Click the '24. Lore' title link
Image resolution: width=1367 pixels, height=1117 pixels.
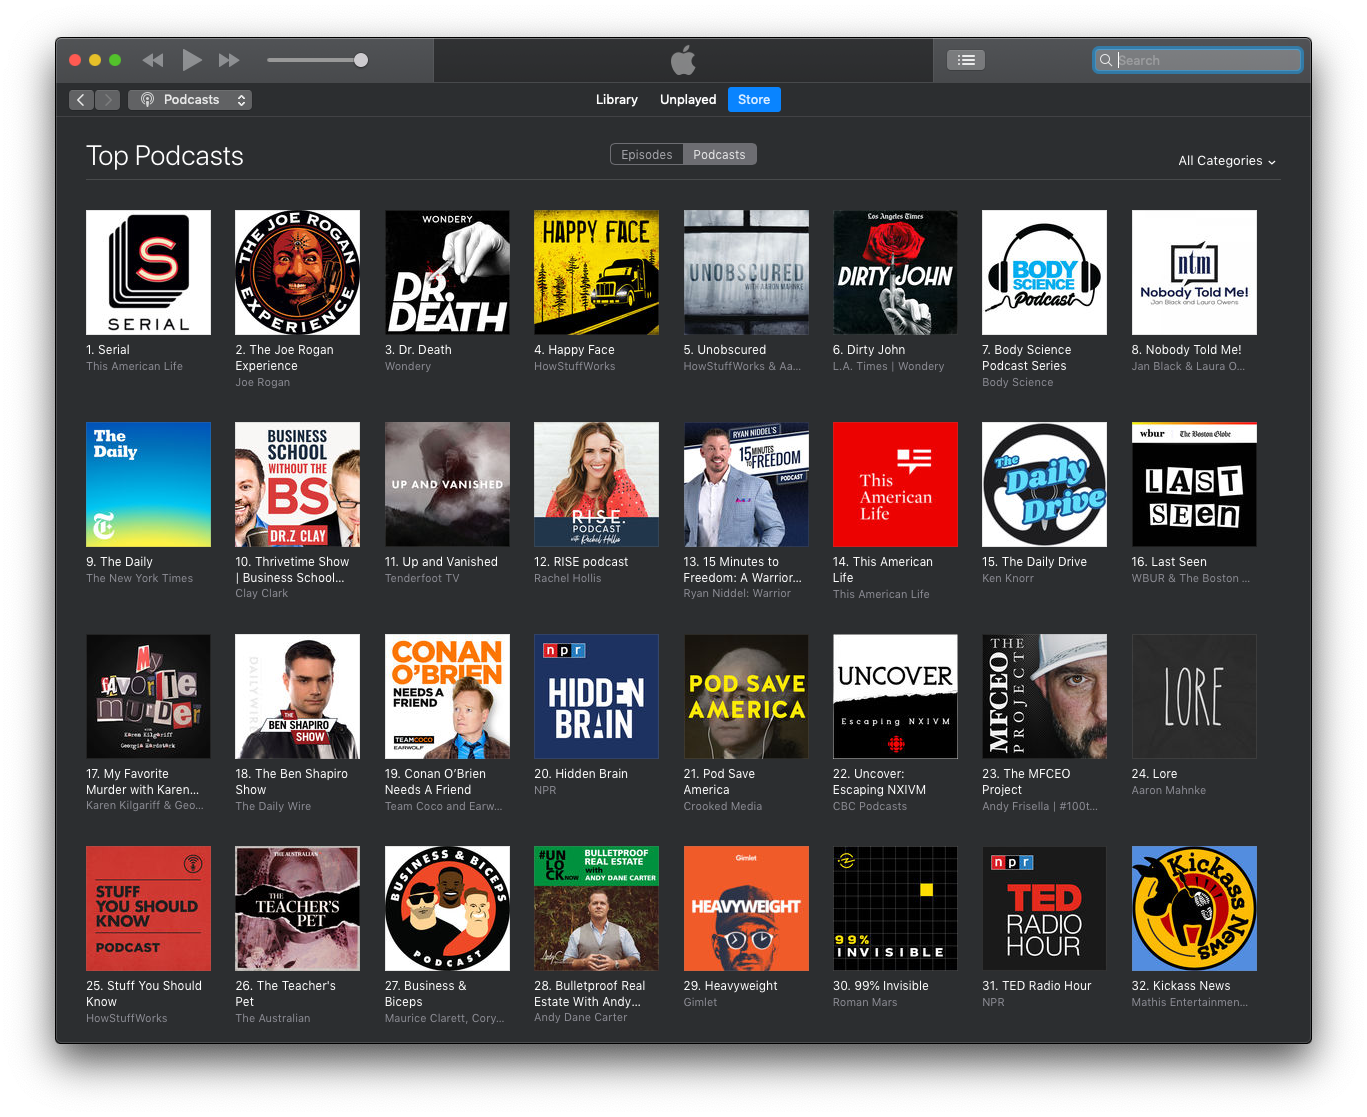[x=1154, y=774]
